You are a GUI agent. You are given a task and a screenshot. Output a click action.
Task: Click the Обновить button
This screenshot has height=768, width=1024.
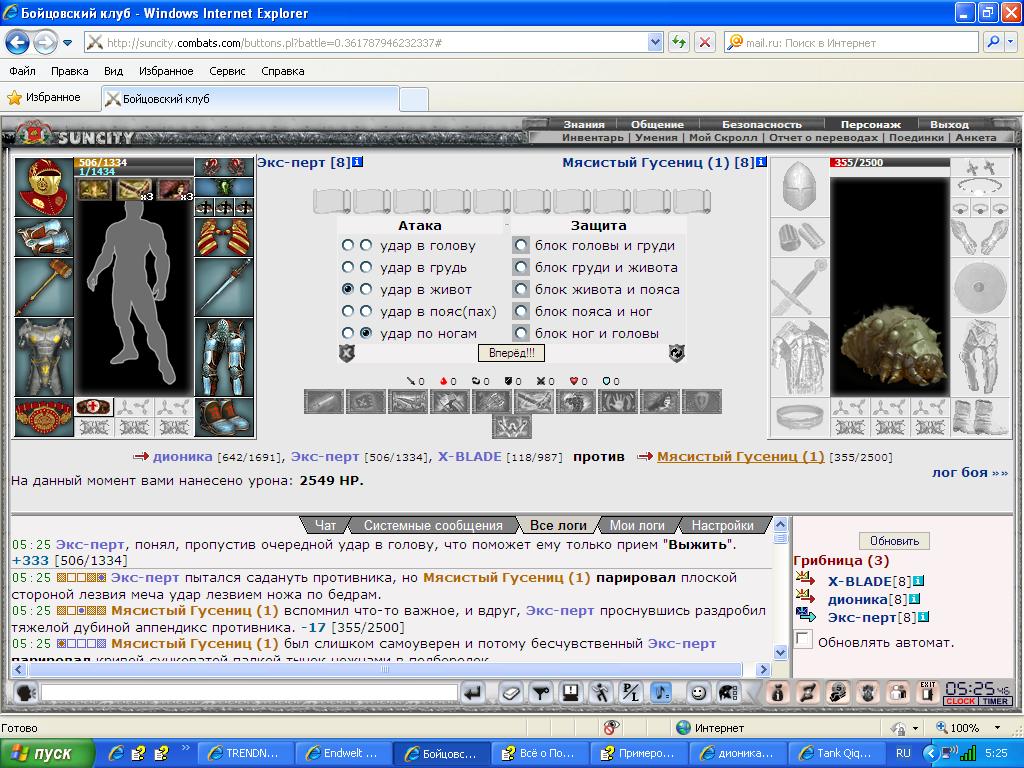(894, 541)
